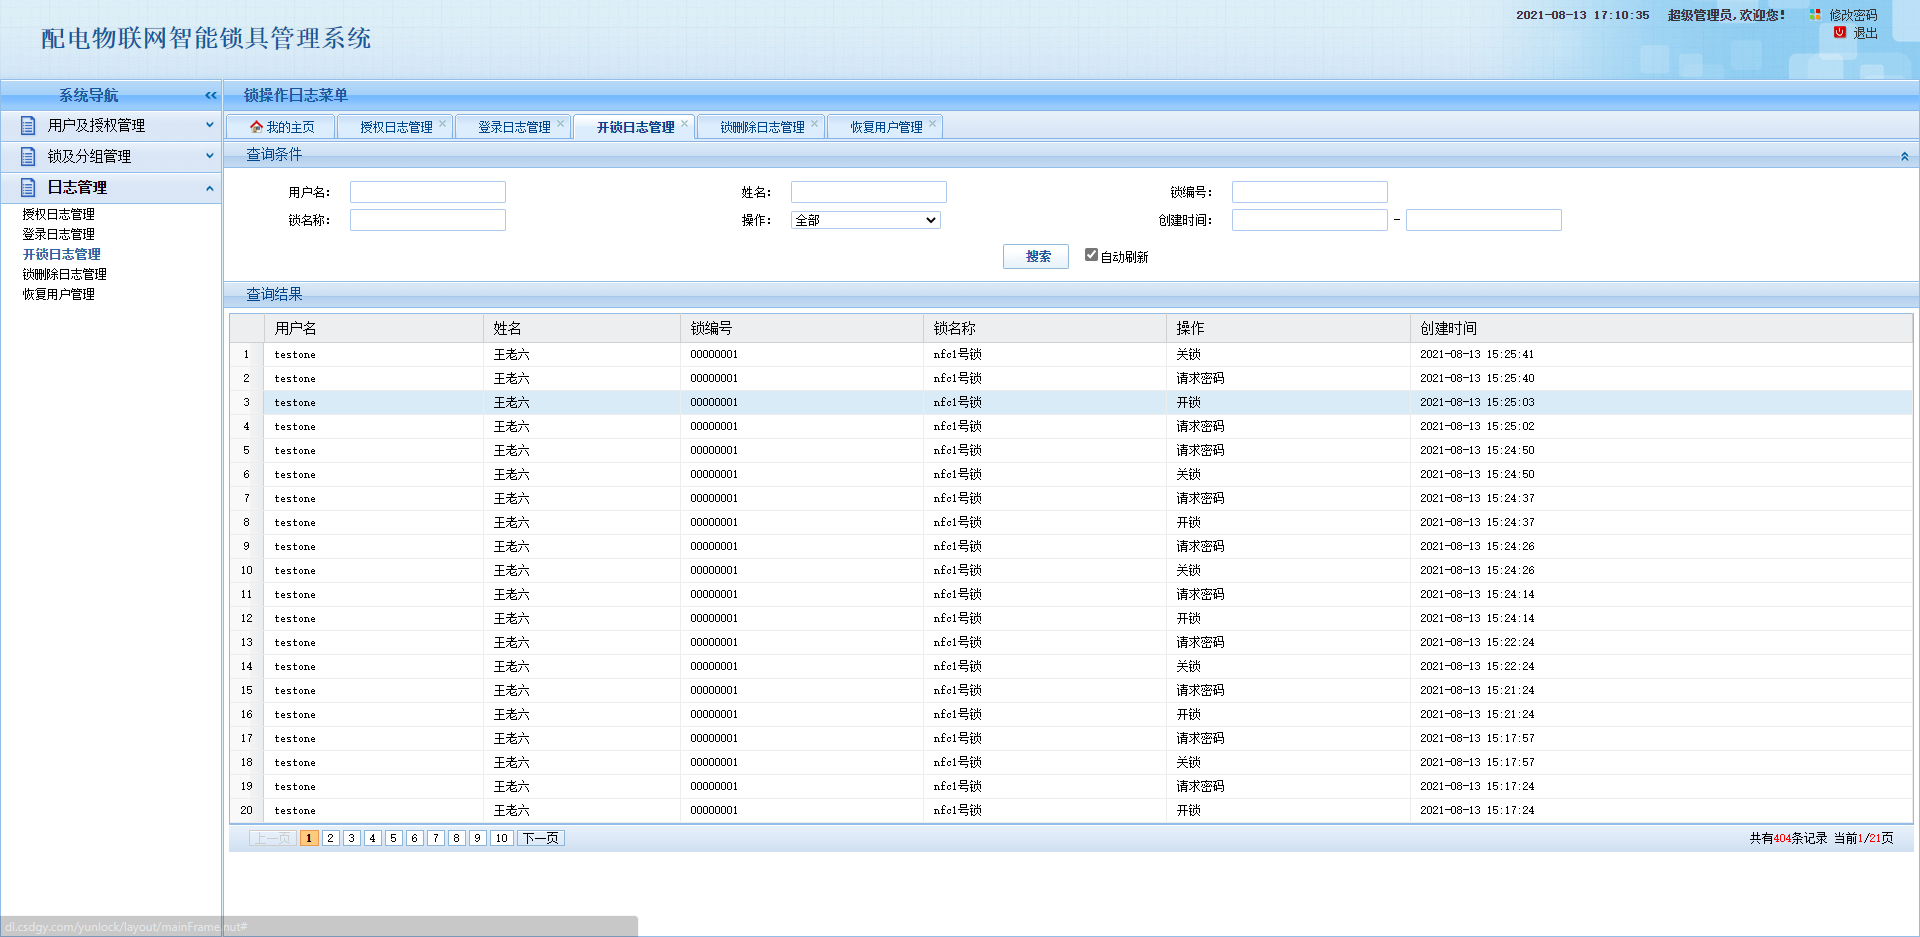Image resolution: width=1920 pixels, height=937 pixels.
Task: Toggle the 自动刷新 checkbox
Action: (x=1091, y=255)
